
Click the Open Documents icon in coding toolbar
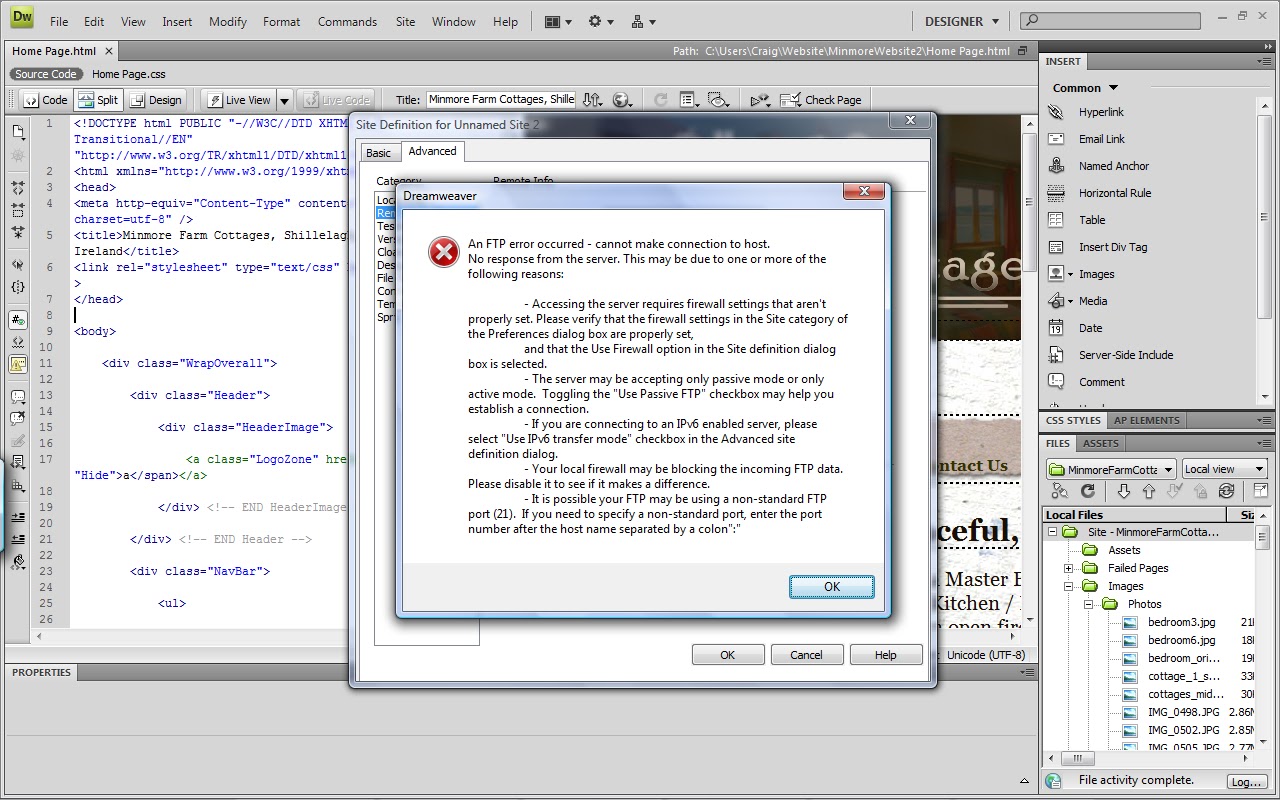click(17, 131)
